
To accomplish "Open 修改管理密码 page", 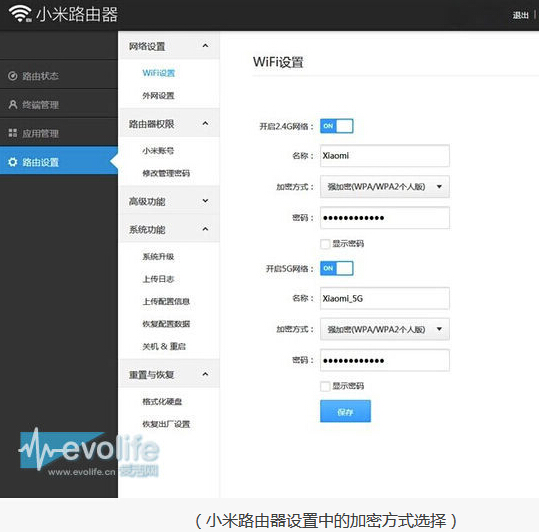I will 166,173.
